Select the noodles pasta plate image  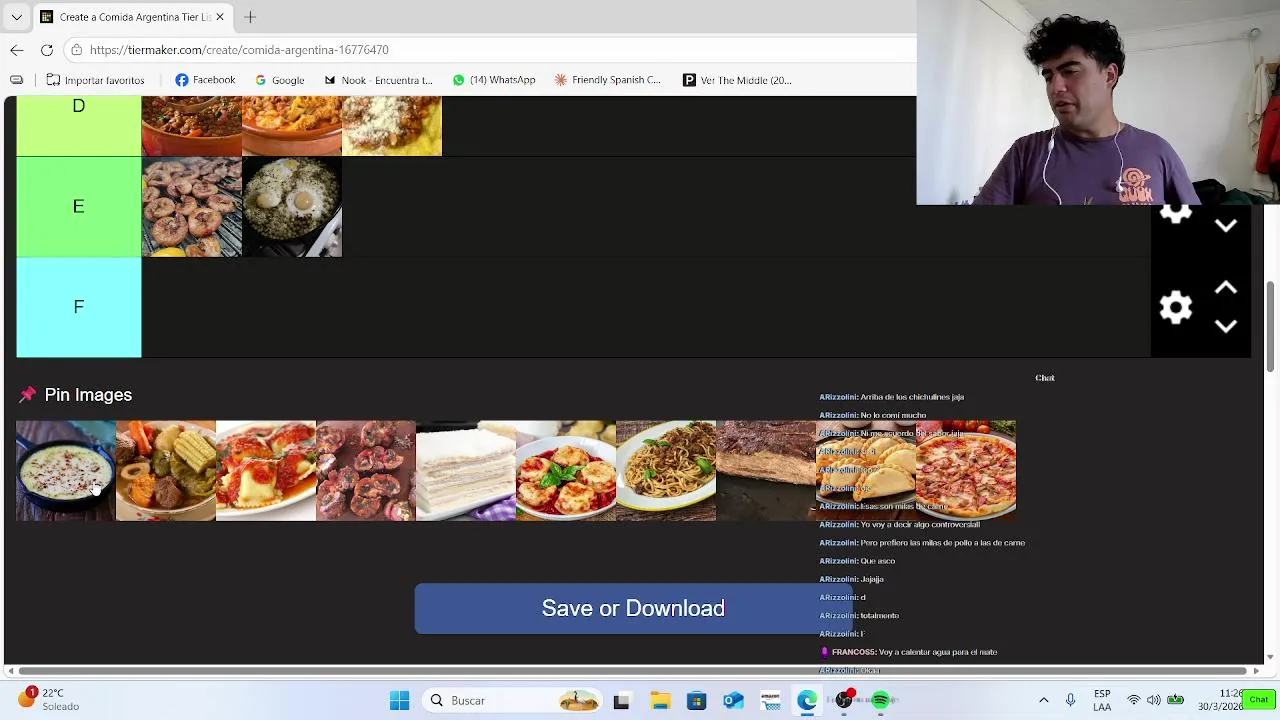[666, 471]
